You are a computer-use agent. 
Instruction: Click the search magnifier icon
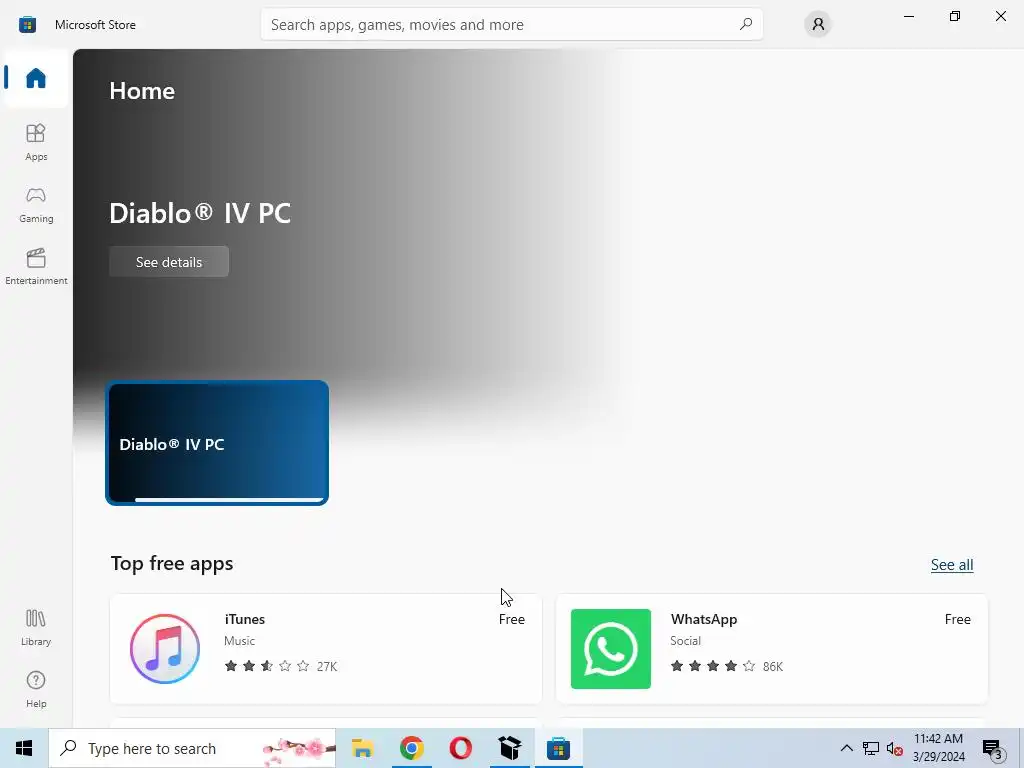[x=746, y=24]
